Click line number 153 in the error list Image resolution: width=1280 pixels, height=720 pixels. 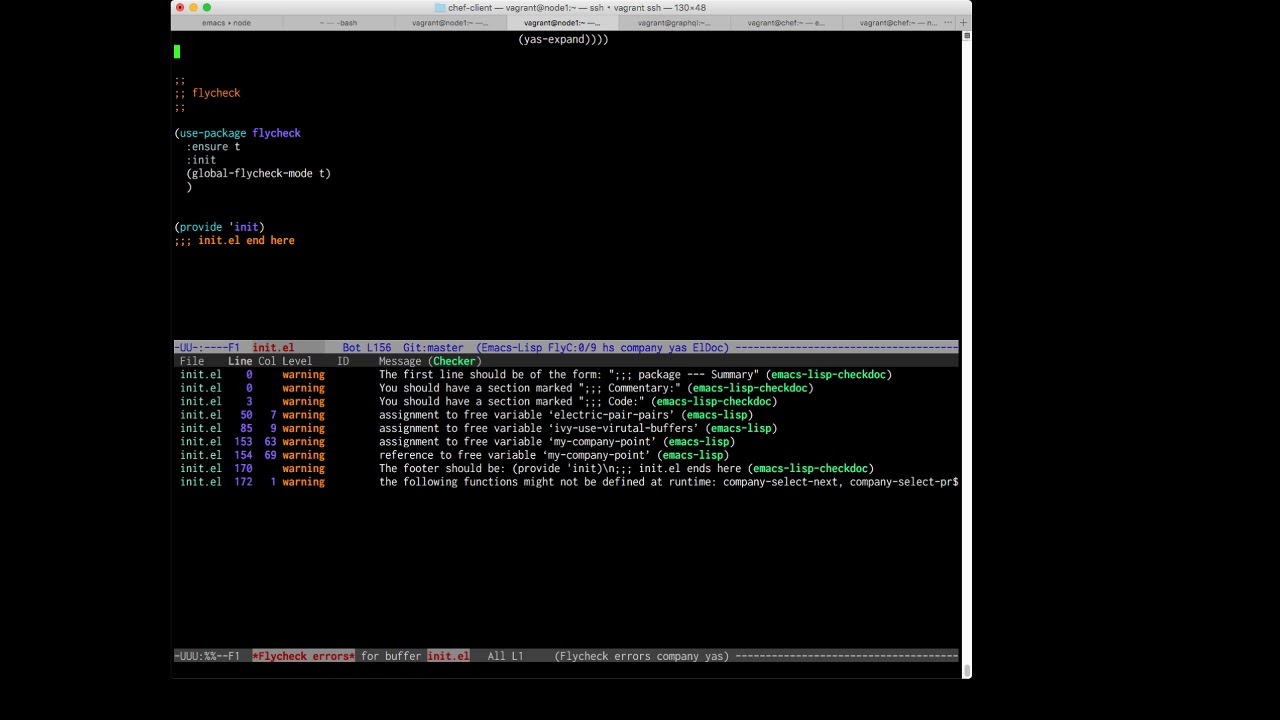point(243,442)
